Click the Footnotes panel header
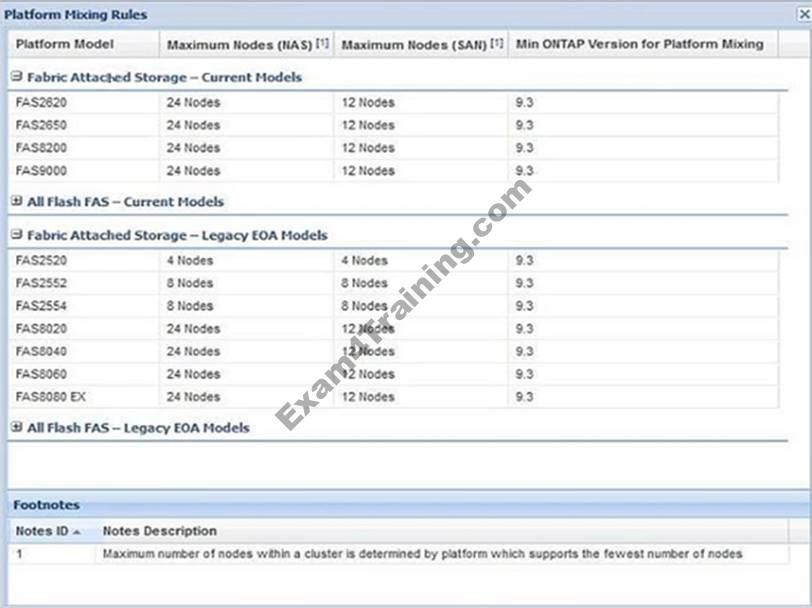812x608 pixels. (409, 505)
